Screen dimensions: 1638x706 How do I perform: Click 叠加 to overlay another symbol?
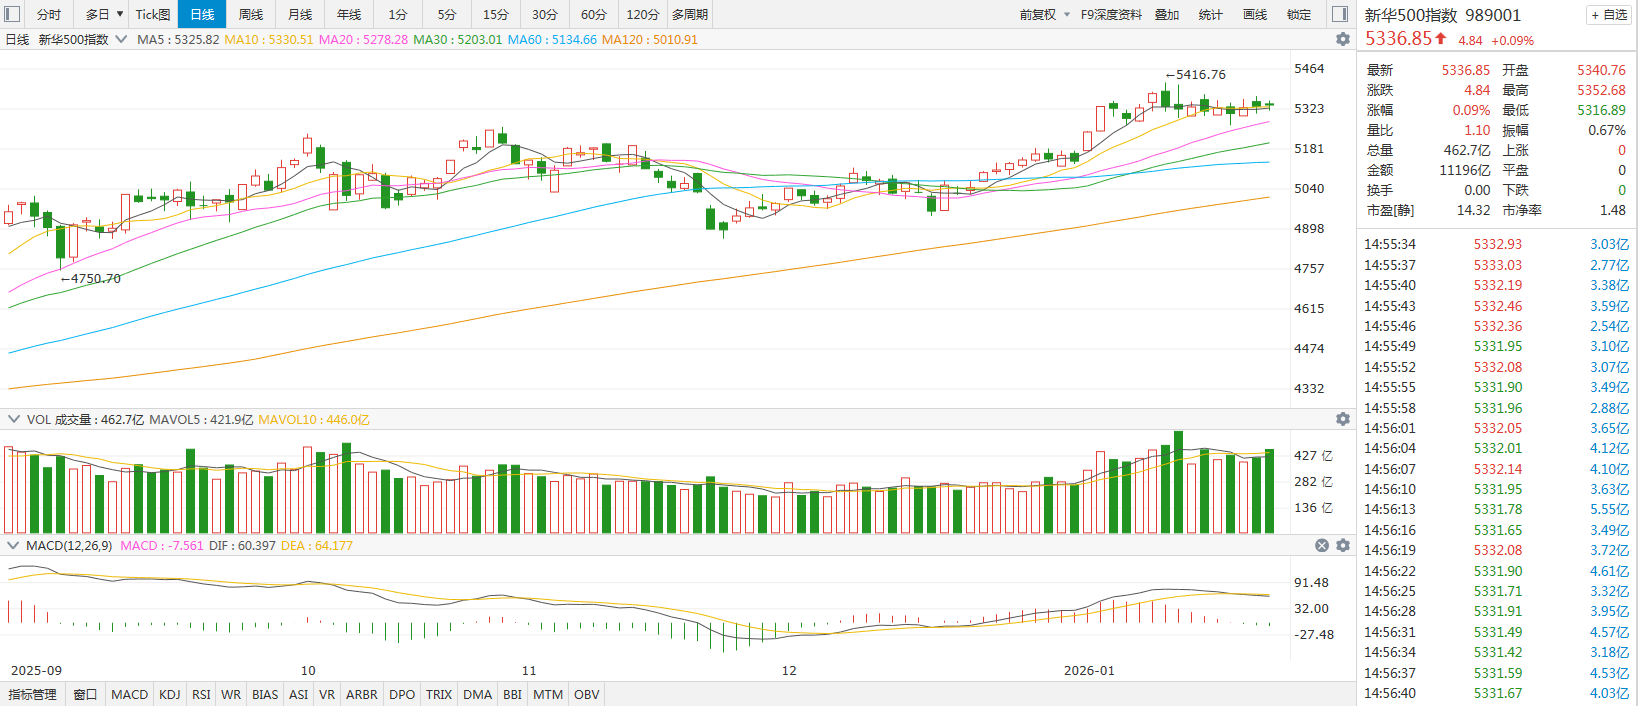(1167, 14)
